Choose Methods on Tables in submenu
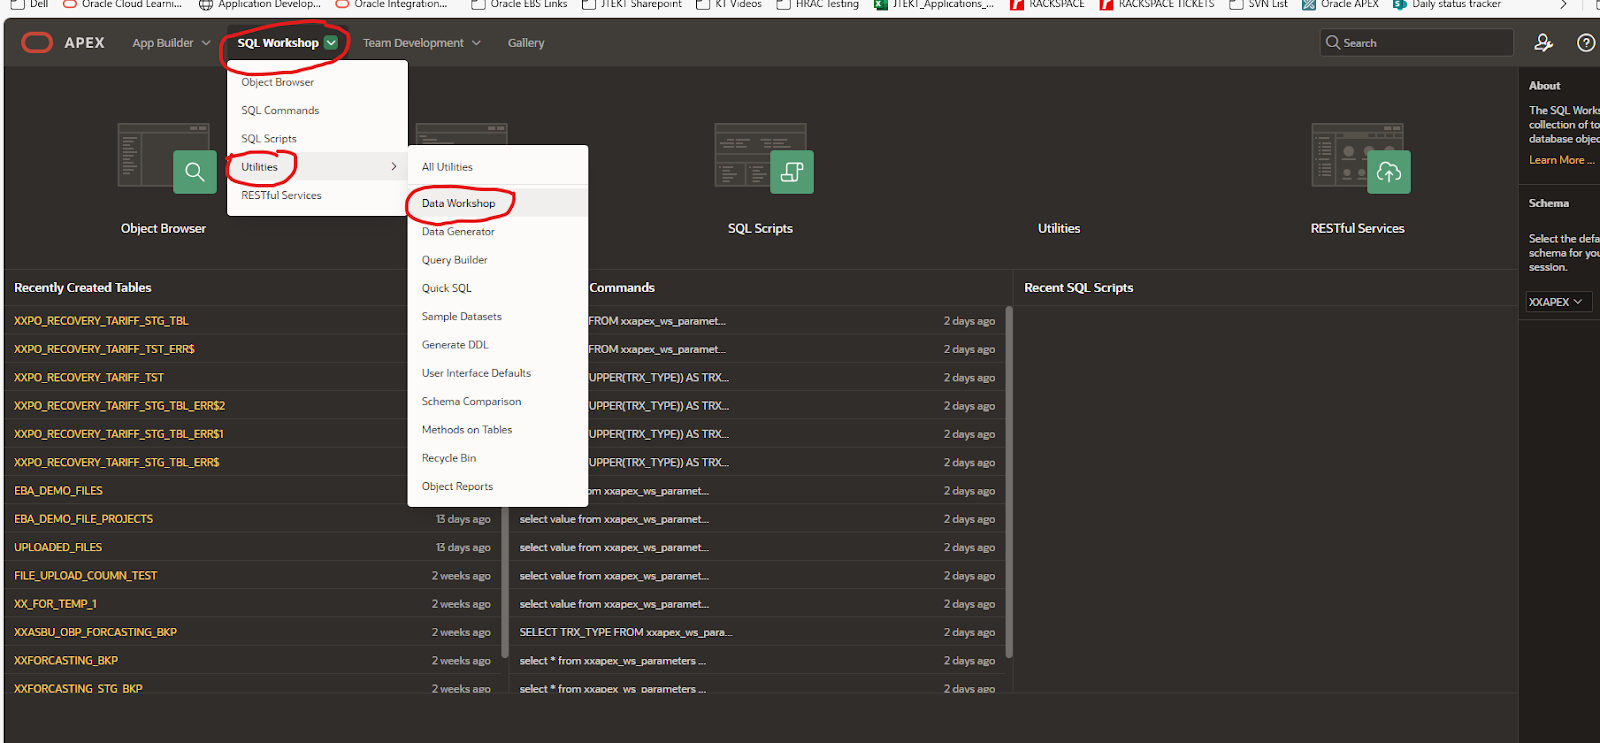The width and height of the screenshot is (1600, 743). tap(467, 430)
